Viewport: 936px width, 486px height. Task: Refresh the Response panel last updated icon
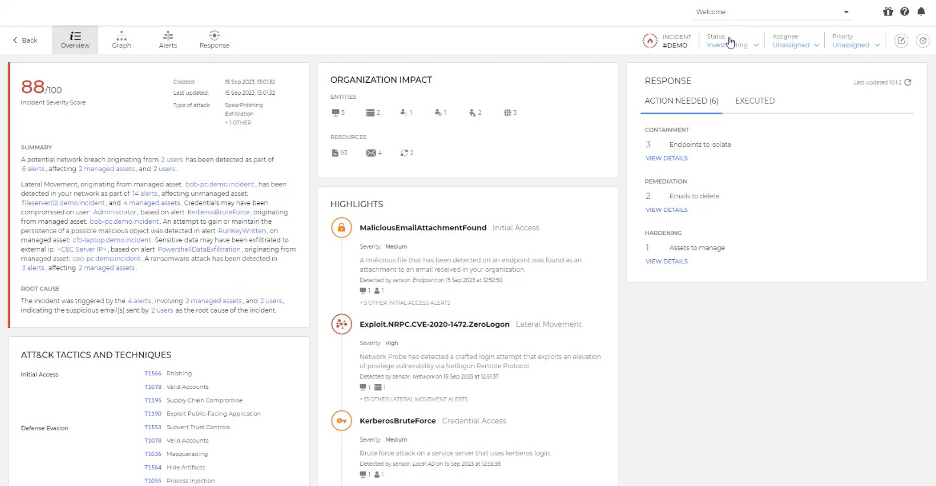click(907, 83)
